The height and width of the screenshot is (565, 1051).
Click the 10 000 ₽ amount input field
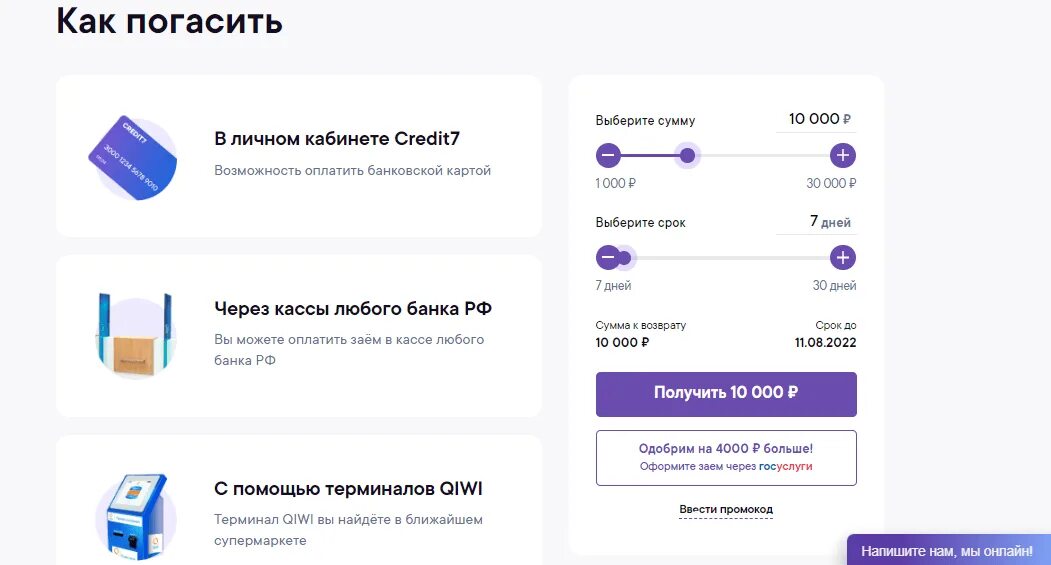814,119
